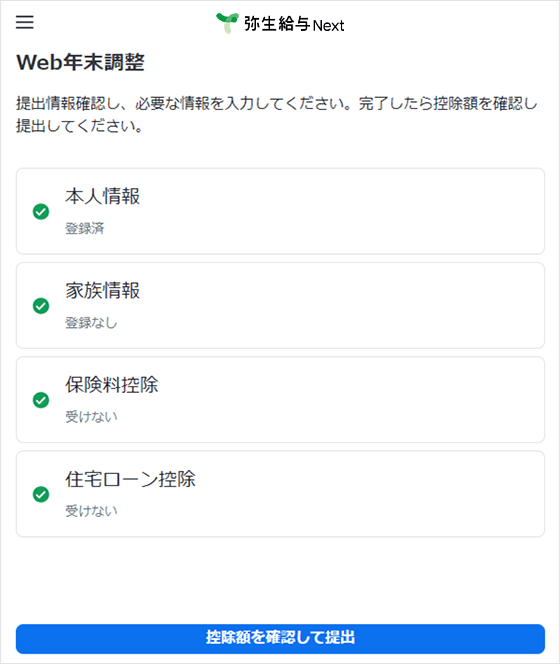
Task: Open the 住宅ローン控除 card
Action: tap(280, 494)
